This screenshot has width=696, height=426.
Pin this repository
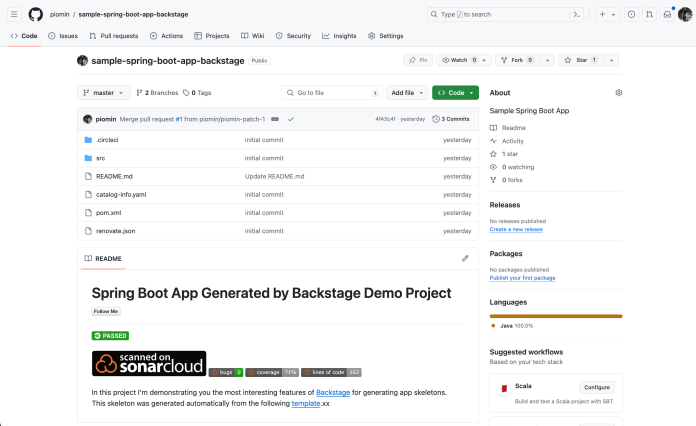pos(417,60)
